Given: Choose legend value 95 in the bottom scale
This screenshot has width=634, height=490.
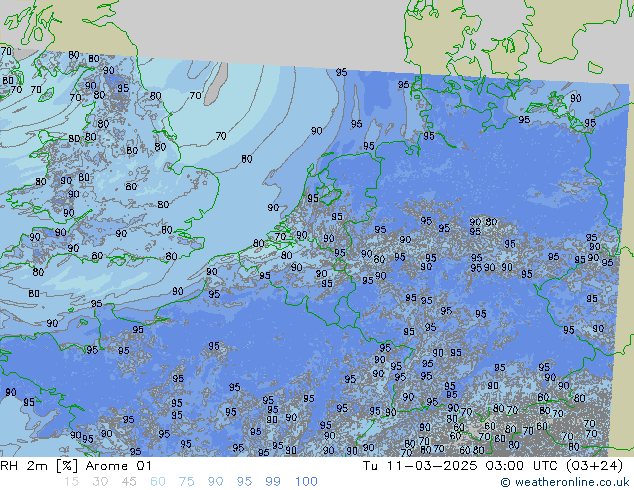Looking at the screenshot, I should coord(244,482).
